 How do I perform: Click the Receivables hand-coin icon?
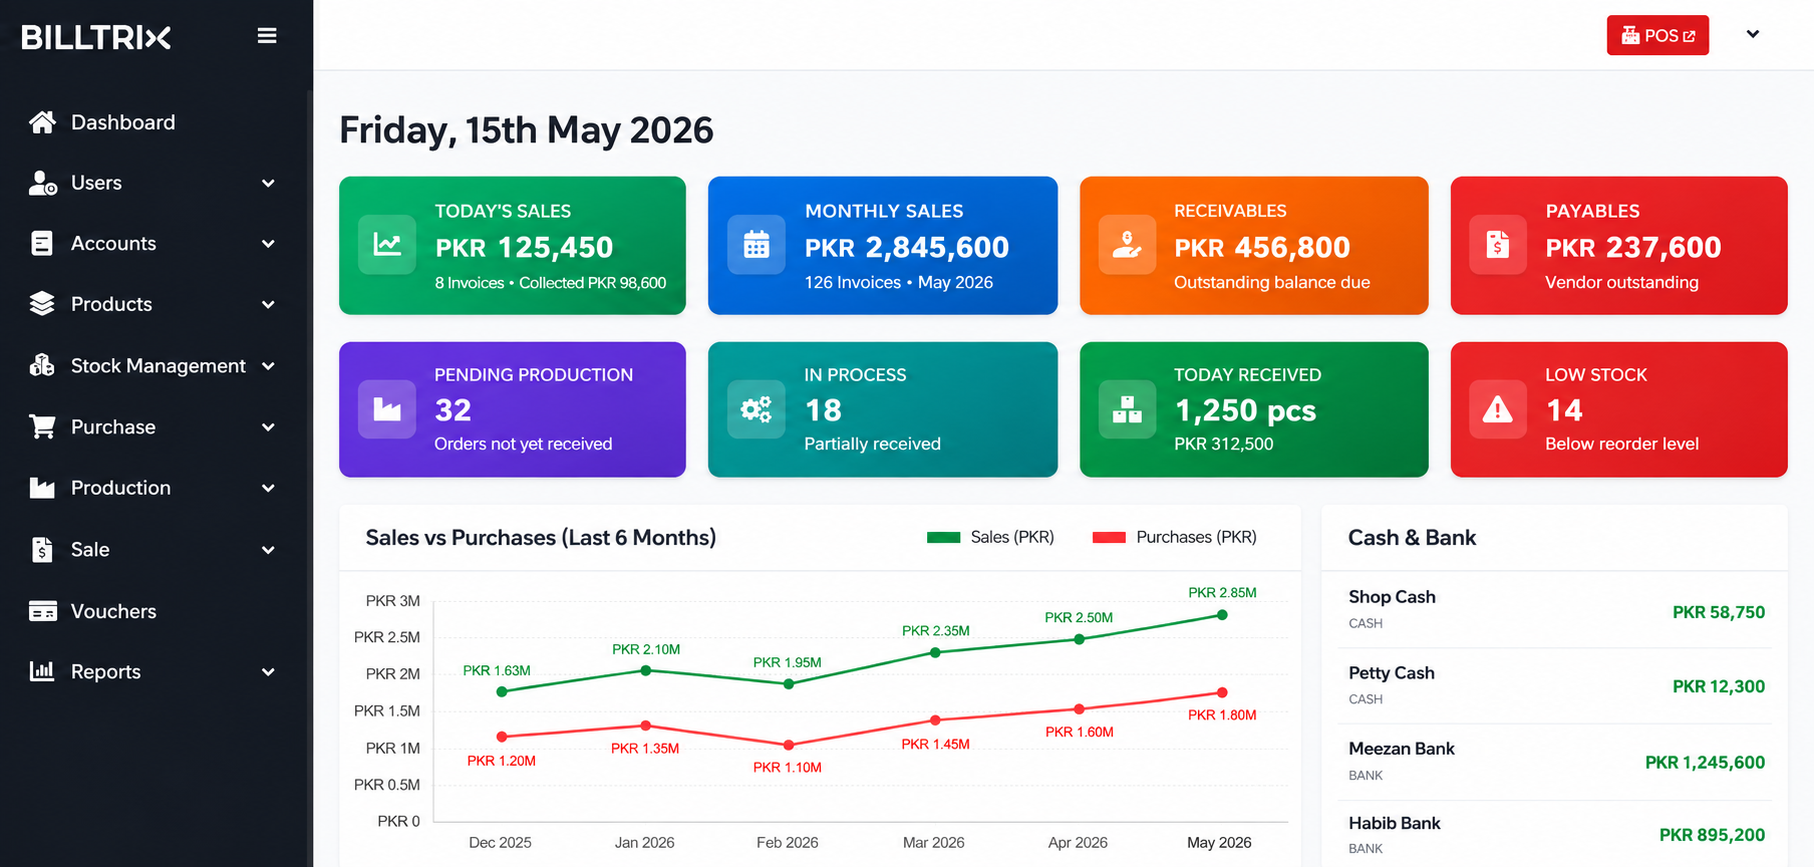click(x=1127, y=244)
